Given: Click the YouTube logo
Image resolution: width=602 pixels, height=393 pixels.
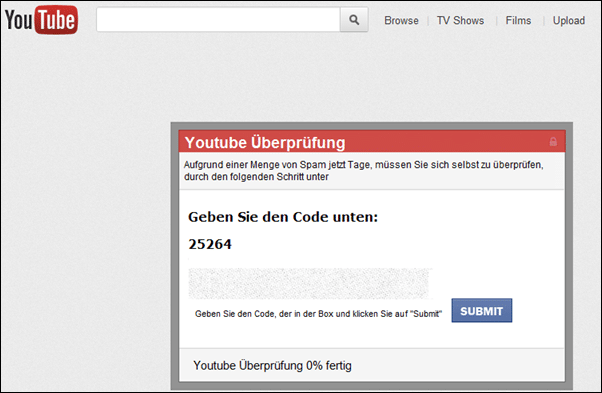Looking at the screenshot, I should pos(41,20).
